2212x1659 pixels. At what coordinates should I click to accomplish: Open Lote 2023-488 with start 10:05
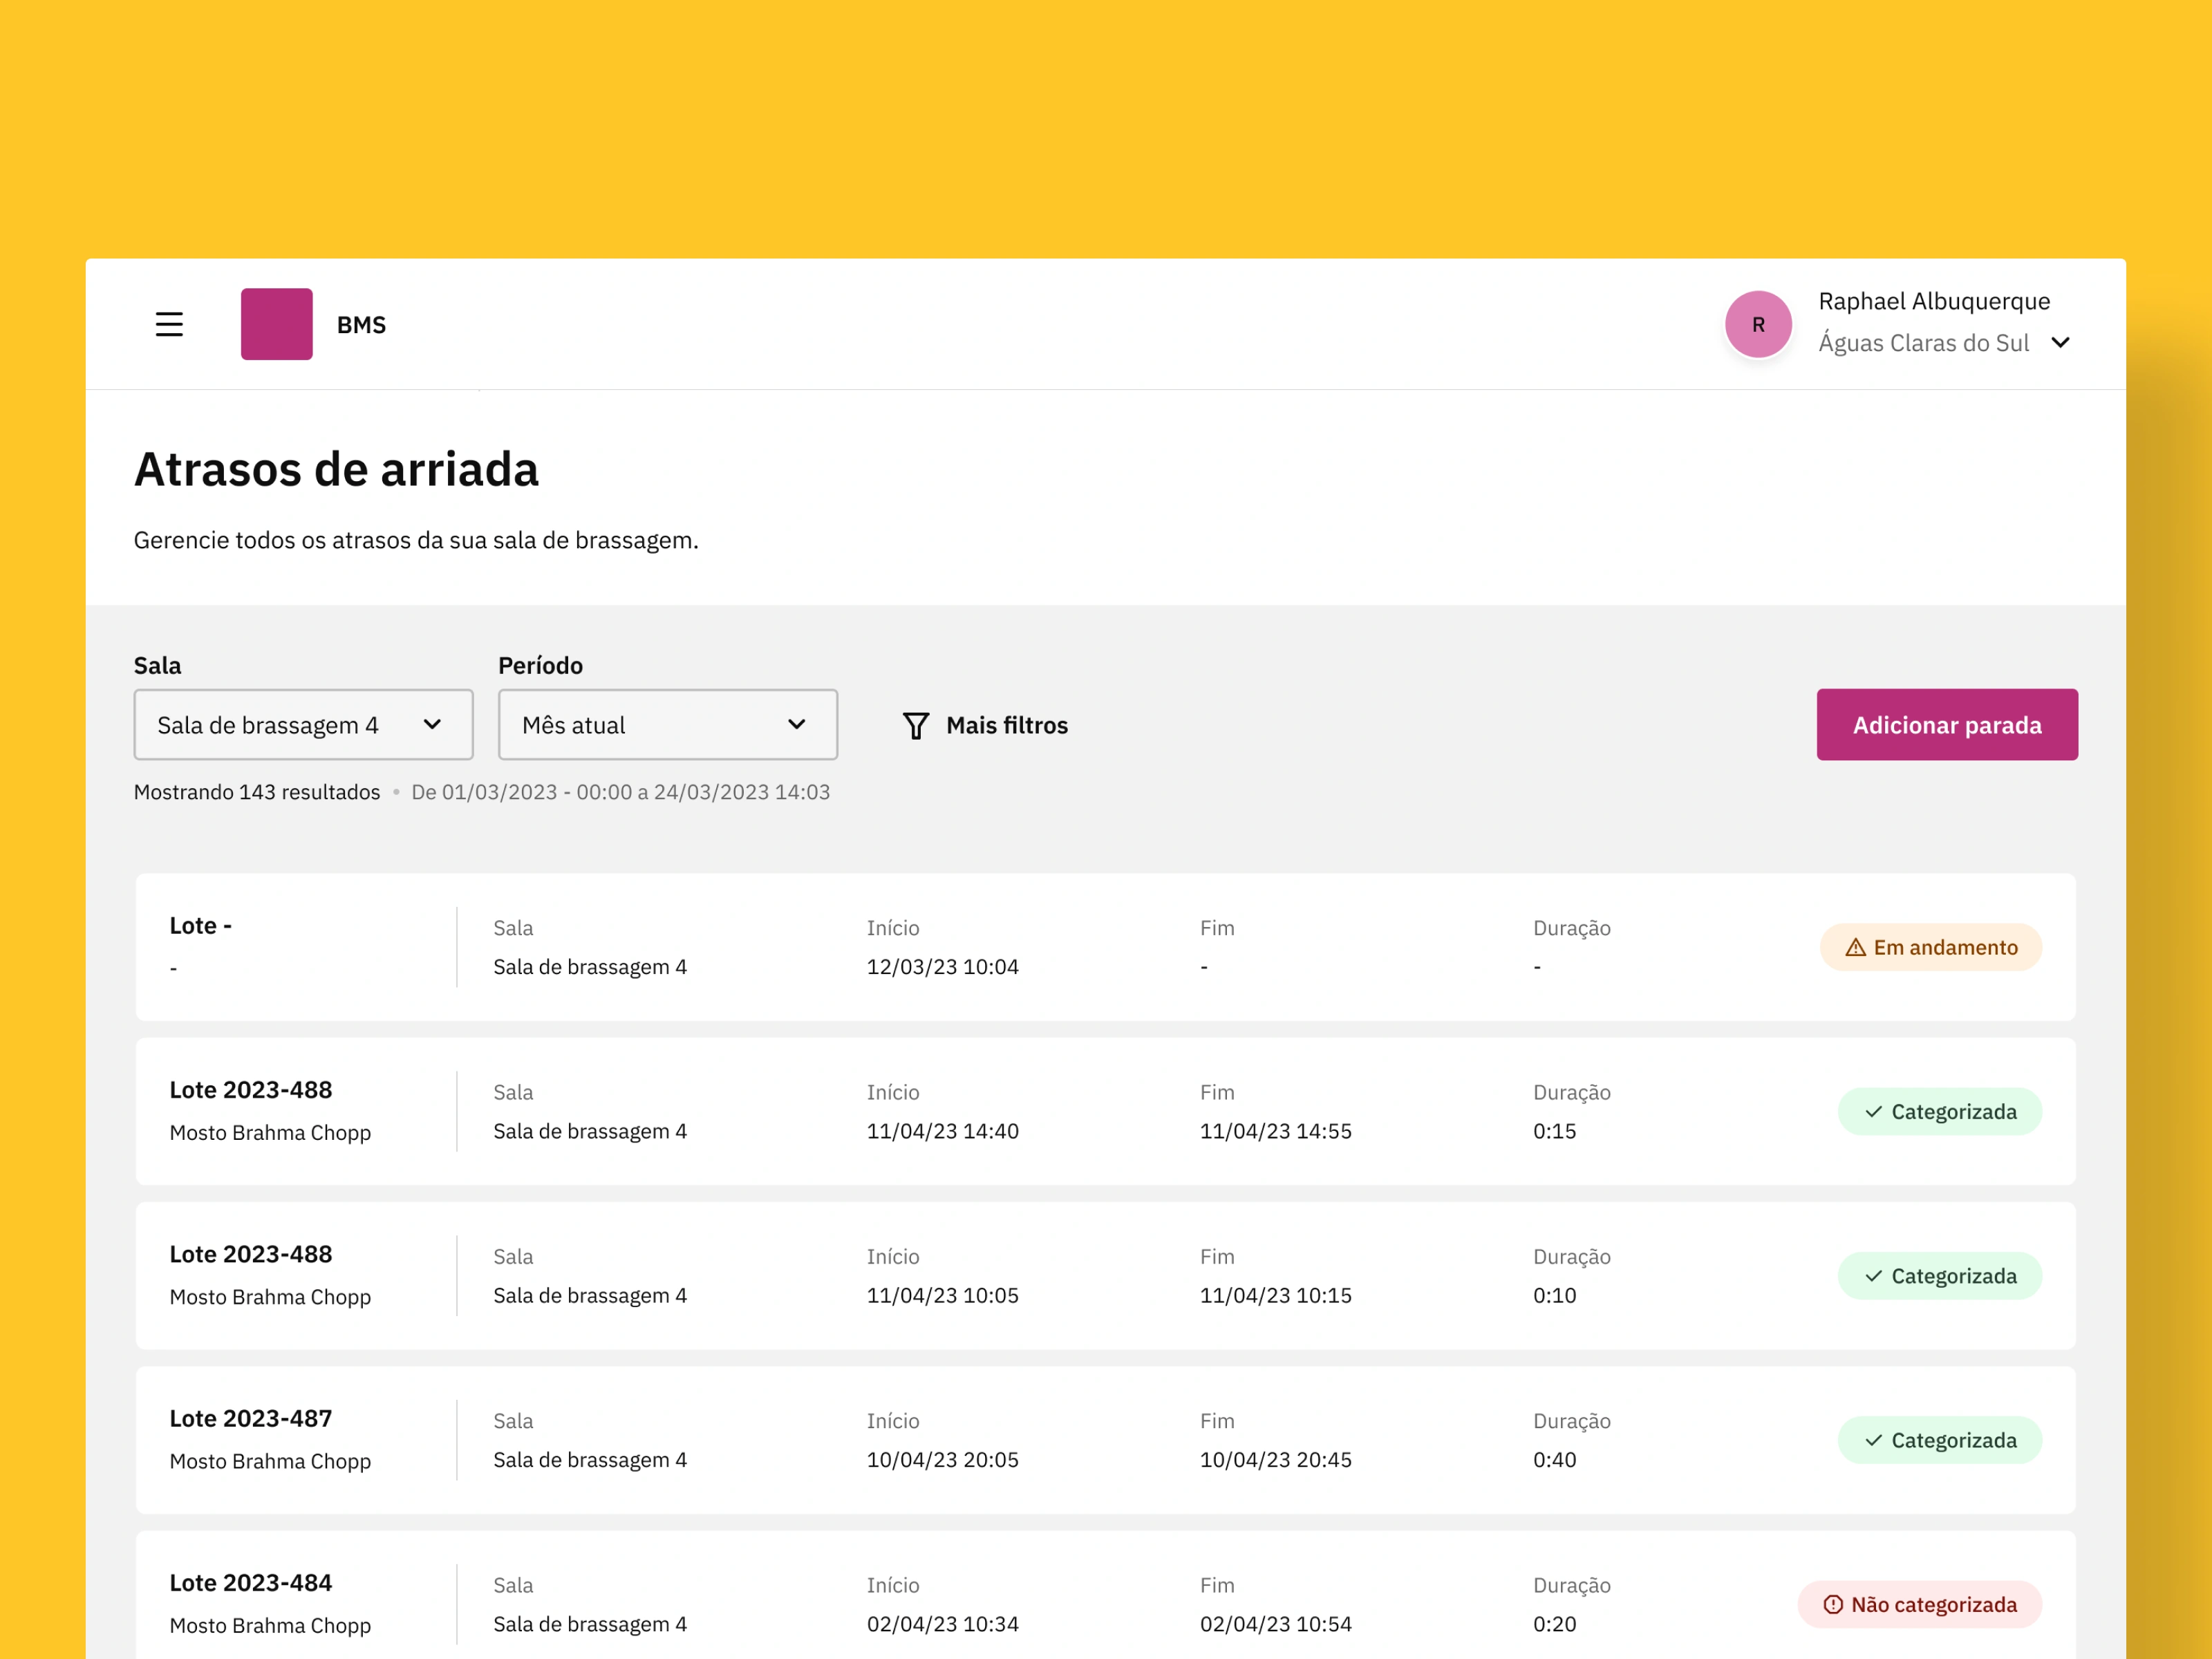251,1254
